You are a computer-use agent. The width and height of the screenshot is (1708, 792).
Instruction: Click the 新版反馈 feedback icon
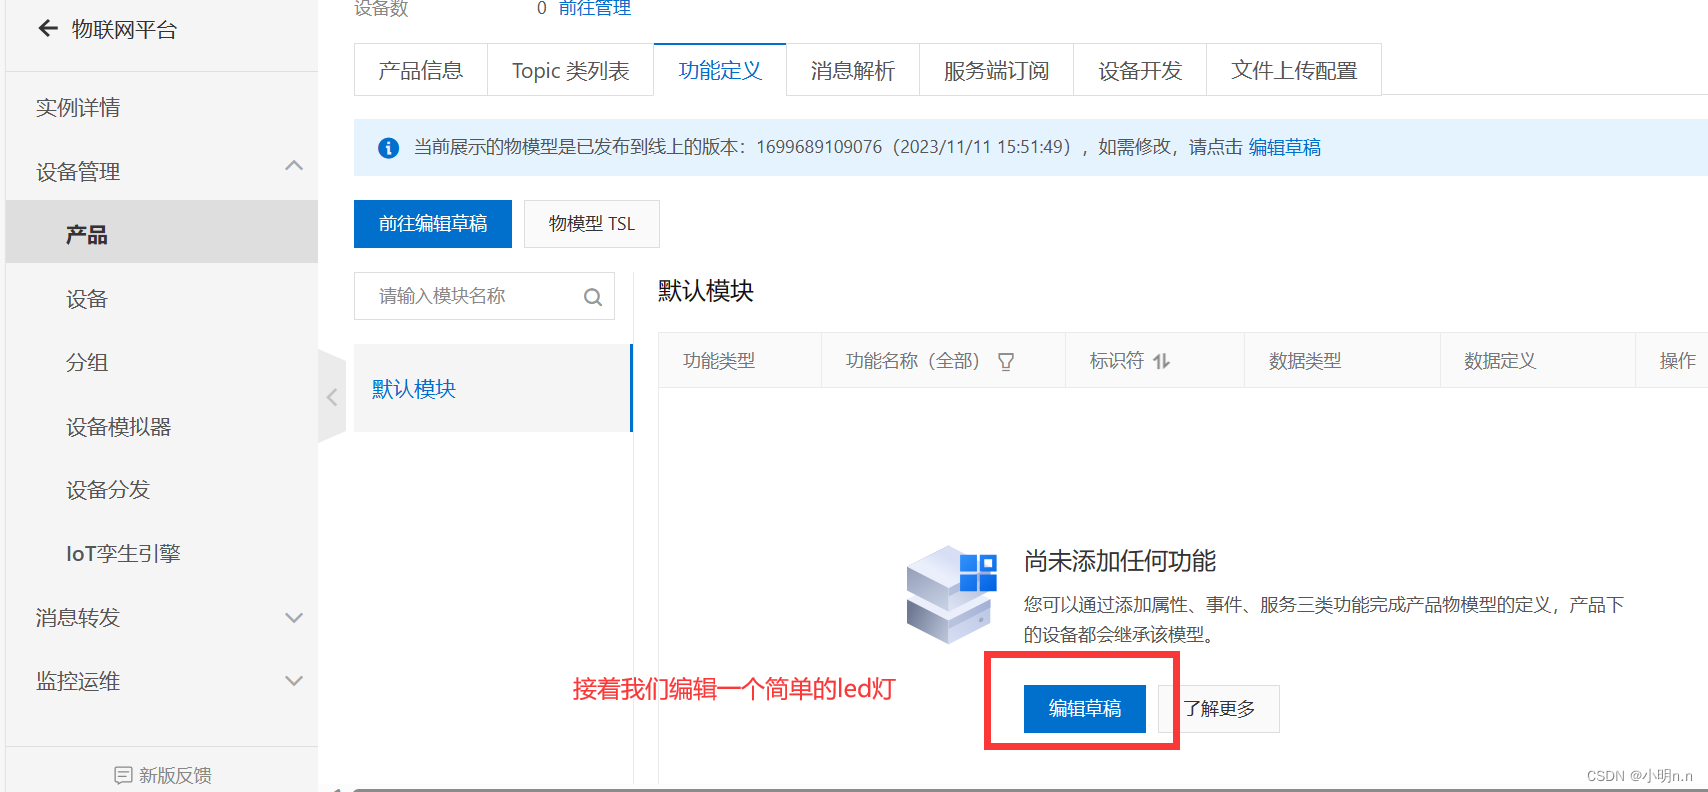tap(123, 775)
